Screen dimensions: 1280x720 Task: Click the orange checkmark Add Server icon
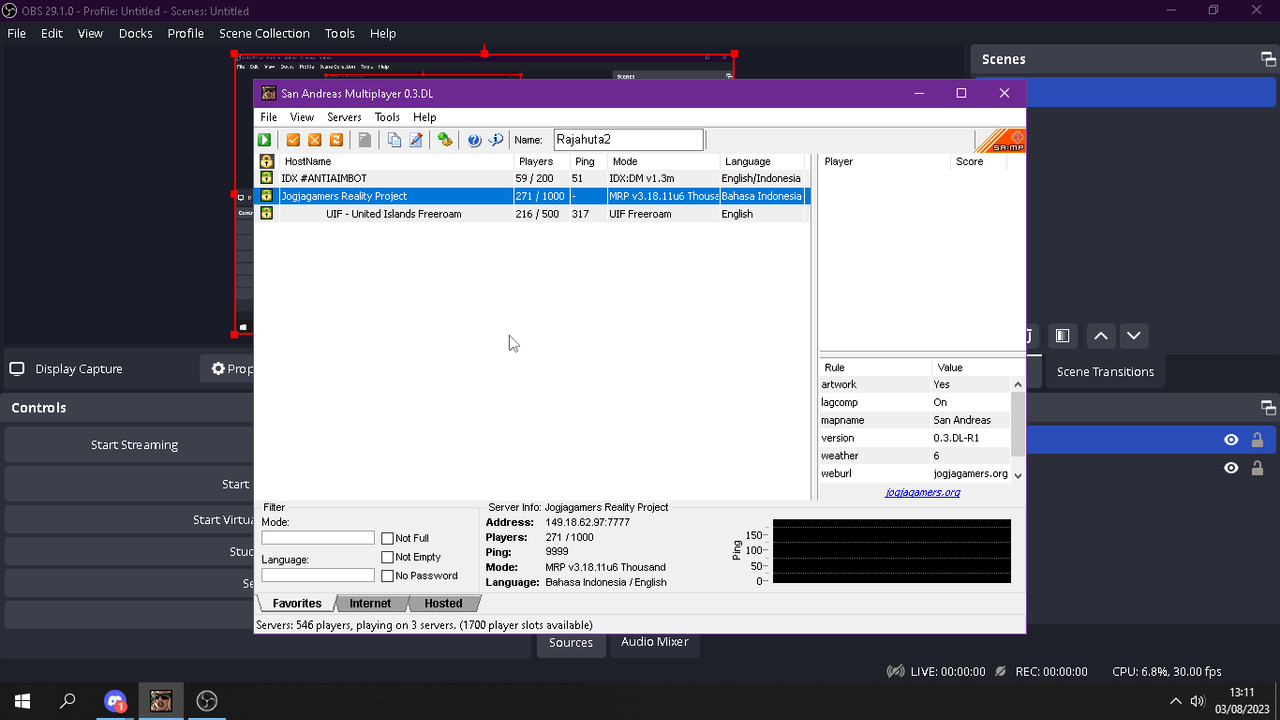(x=293, y=140)
